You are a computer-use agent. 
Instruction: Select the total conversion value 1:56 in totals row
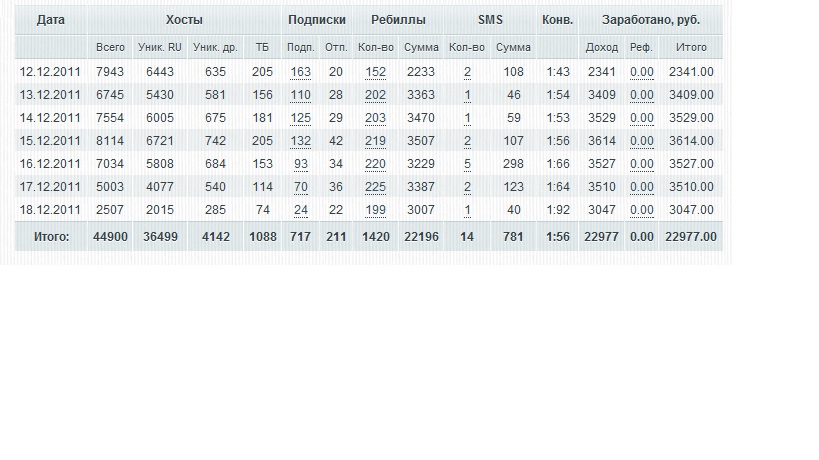(x=558, y=237)
